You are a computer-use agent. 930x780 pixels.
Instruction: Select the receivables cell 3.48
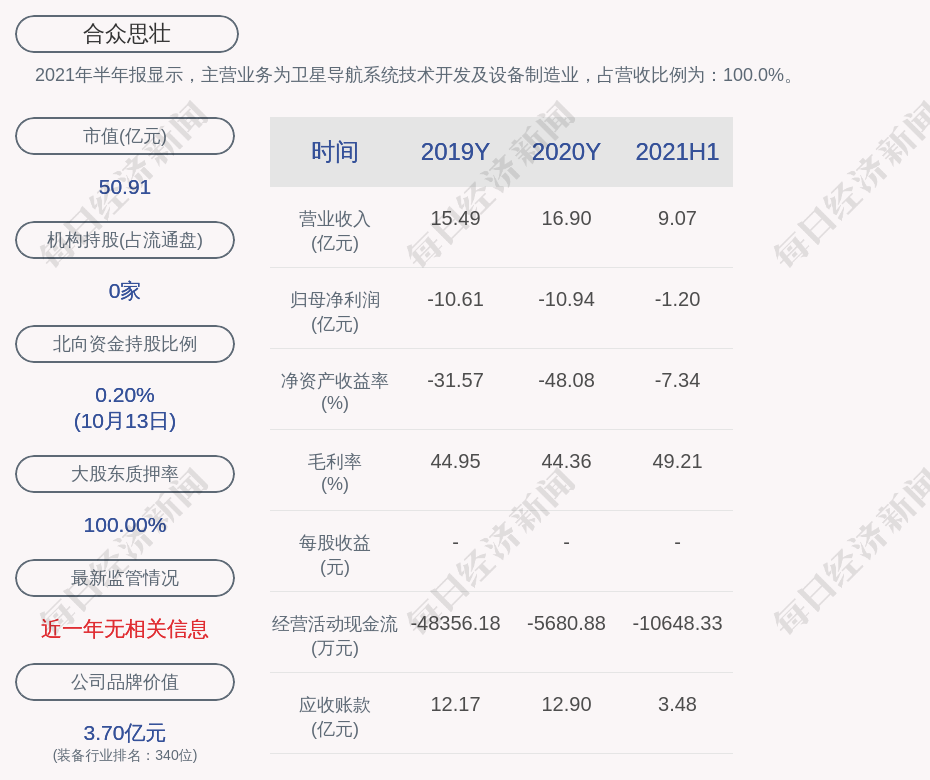coord(677,704)
